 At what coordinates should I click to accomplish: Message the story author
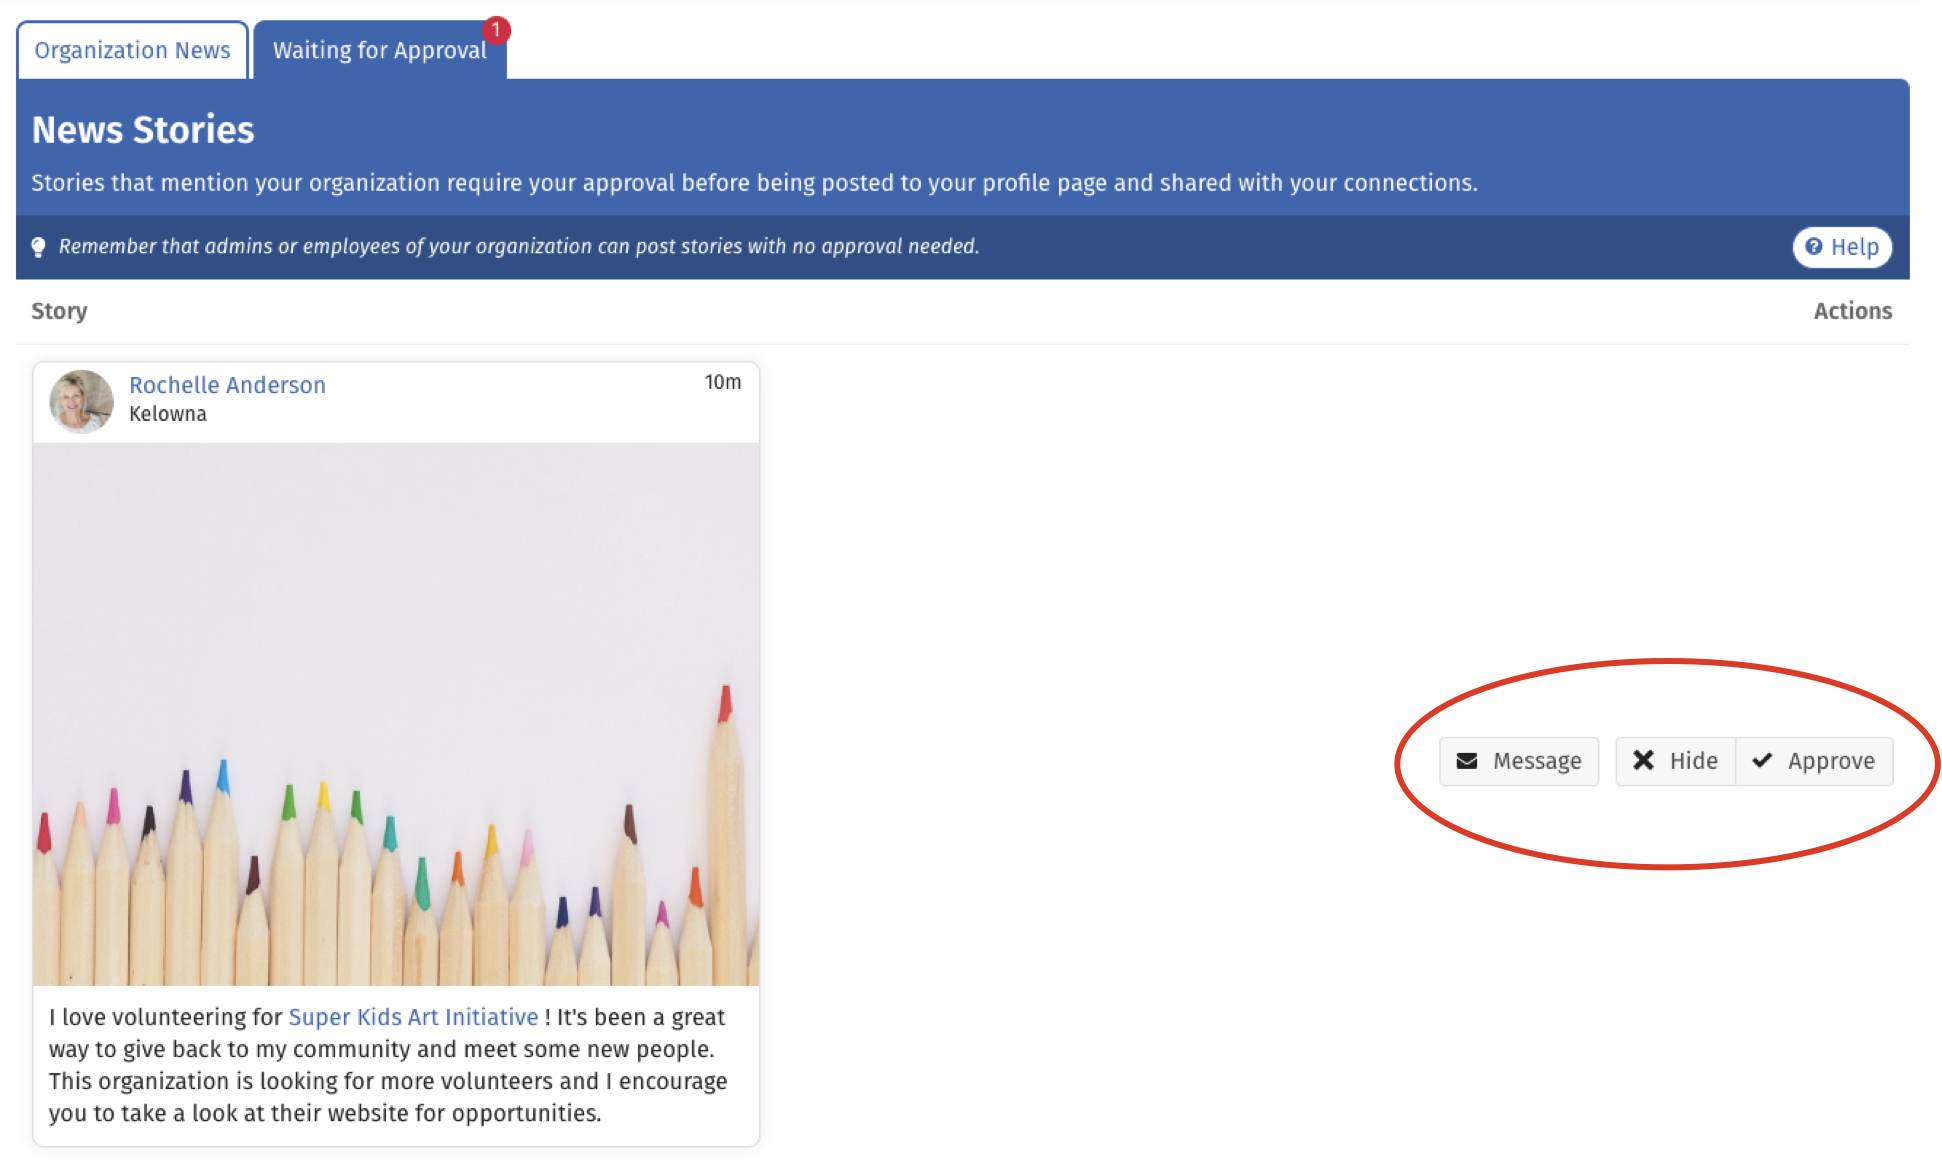coord(1519,761)
